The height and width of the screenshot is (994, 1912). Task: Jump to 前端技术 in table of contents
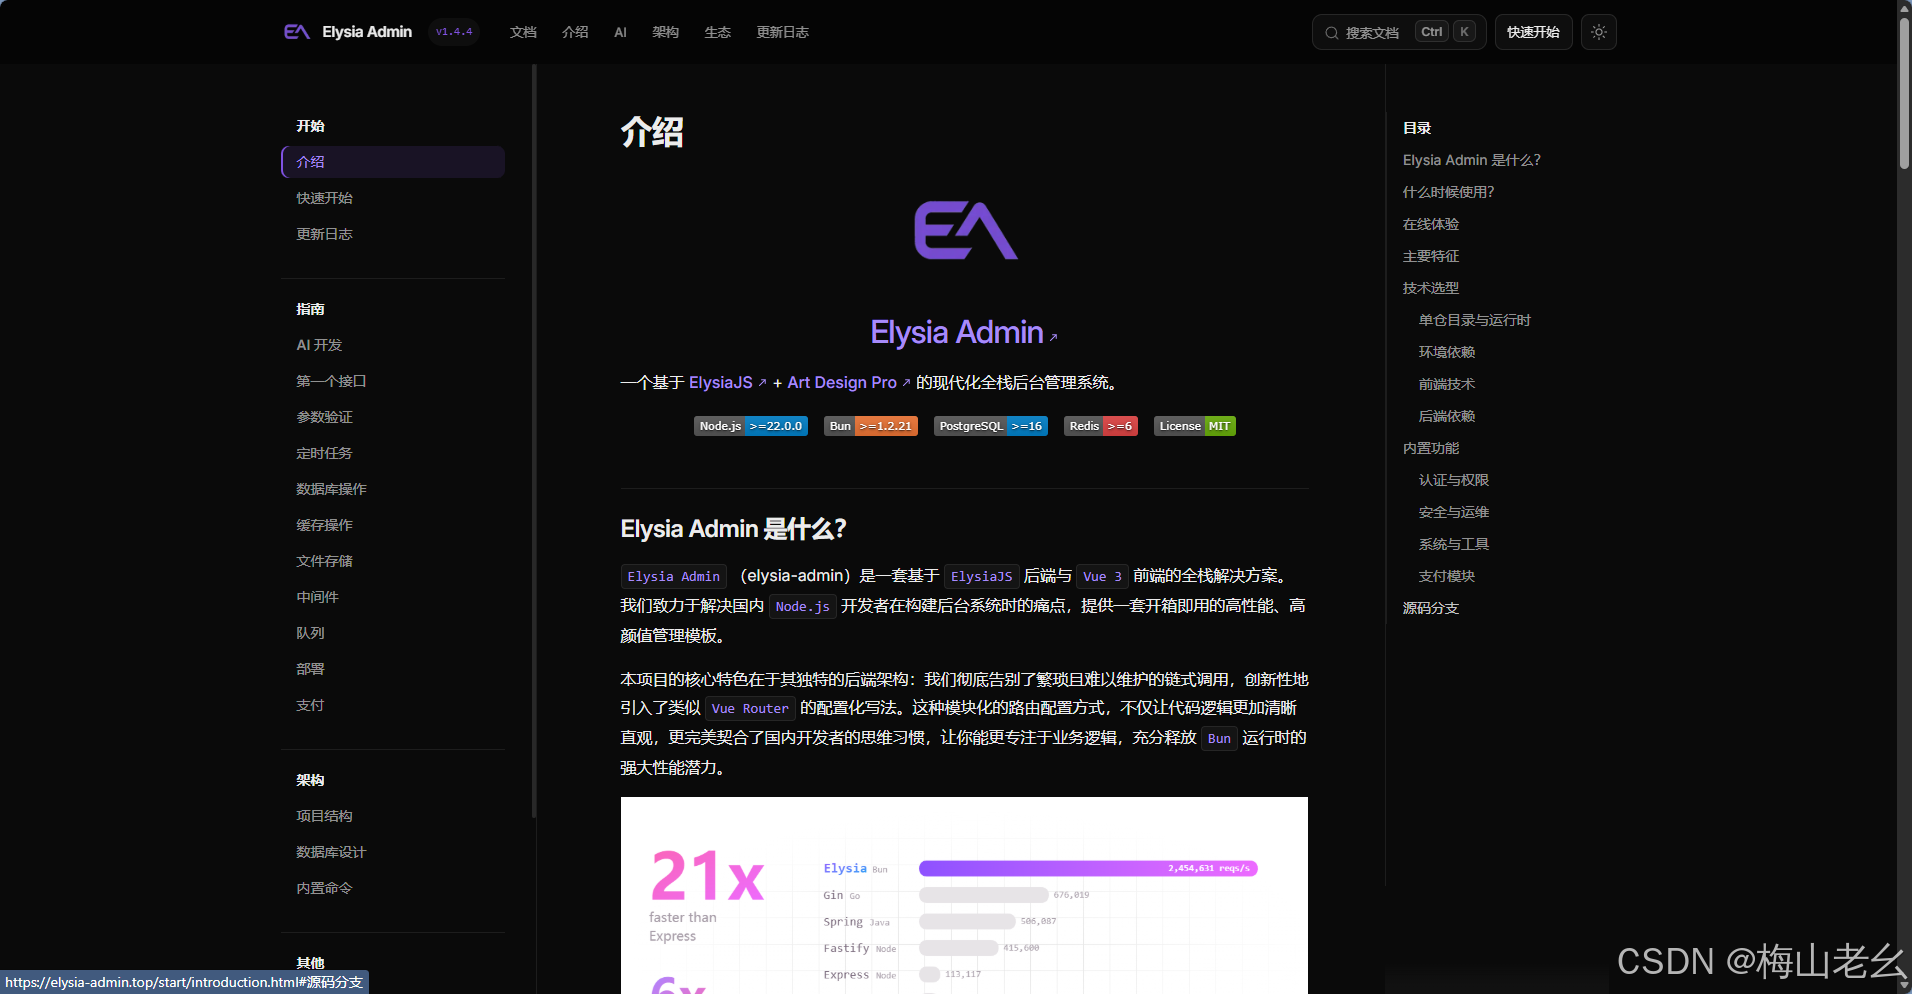click(1447, 384)
